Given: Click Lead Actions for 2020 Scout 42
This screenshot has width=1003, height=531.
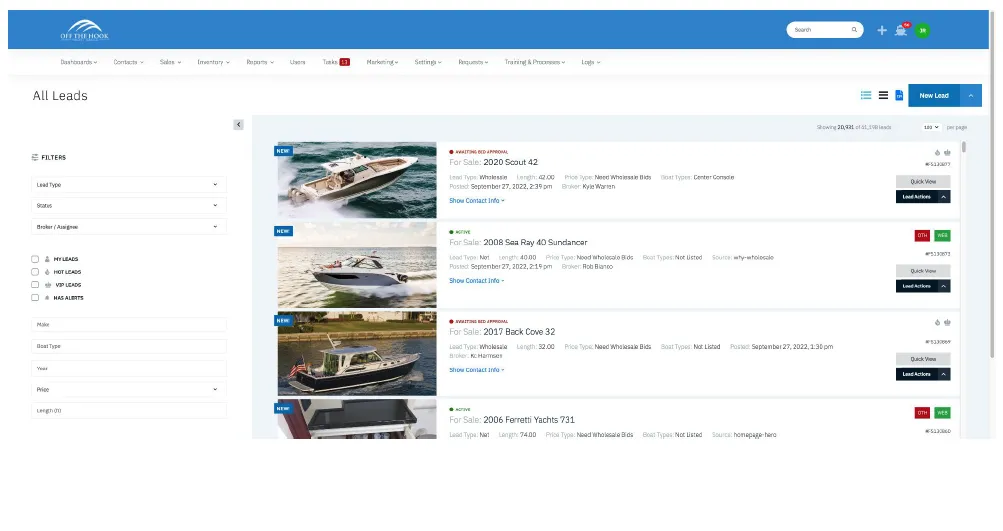Looking at the screenshot, I should [917, 197].
